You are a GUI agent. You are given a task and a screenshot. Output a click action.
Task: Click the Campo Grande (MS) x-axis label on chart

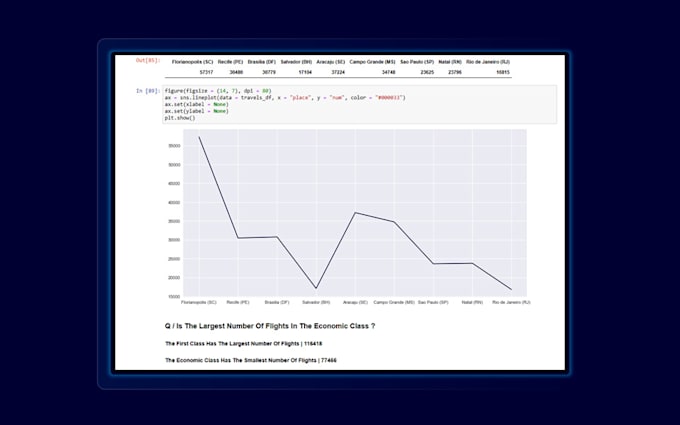pyautogui.click(x=394, y=302)
